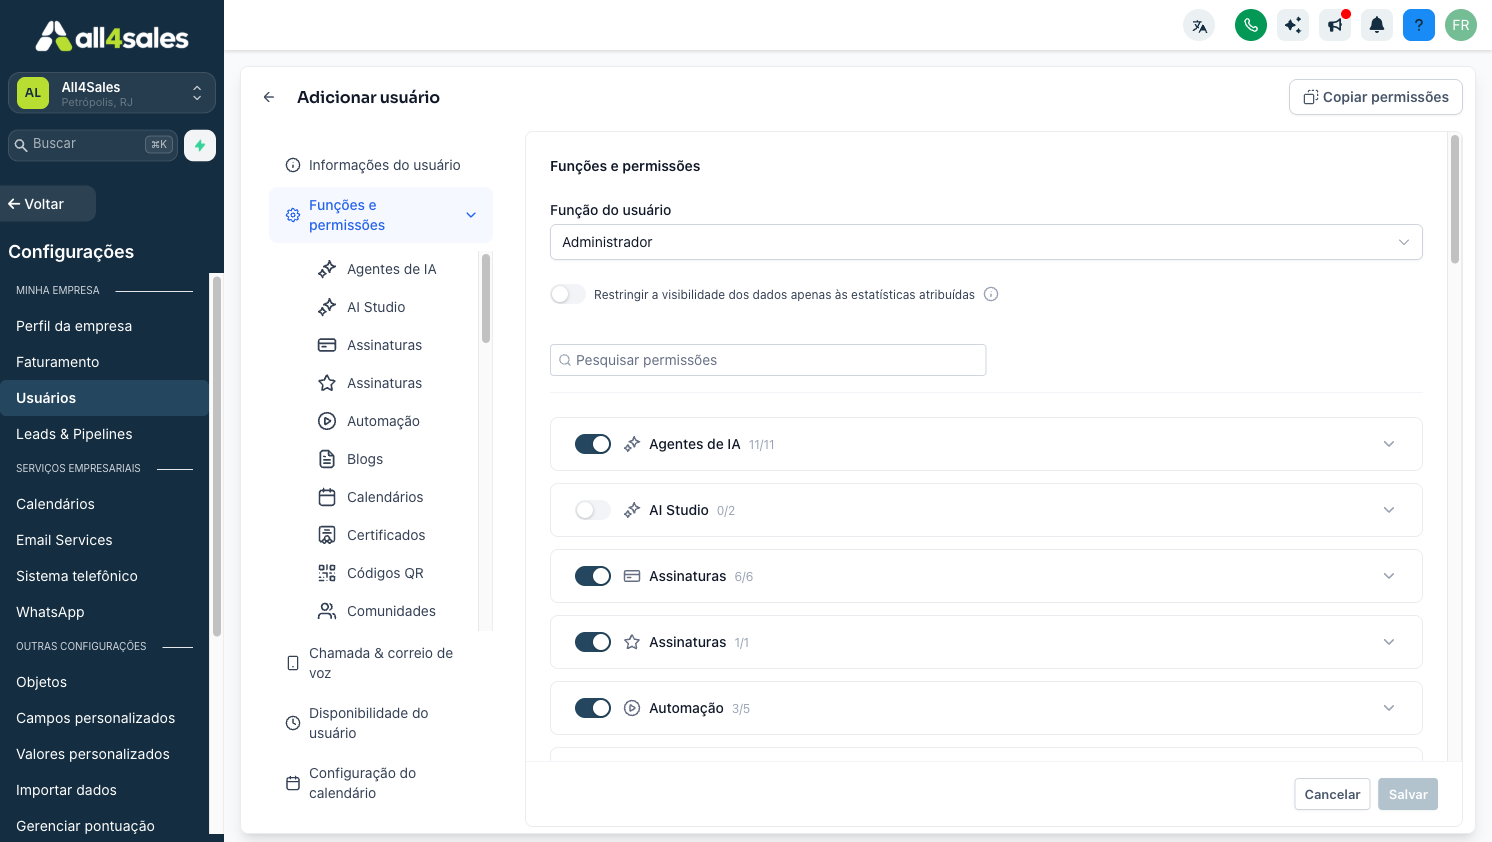Click the translate language icon in header

click(x=1199, y=25)
